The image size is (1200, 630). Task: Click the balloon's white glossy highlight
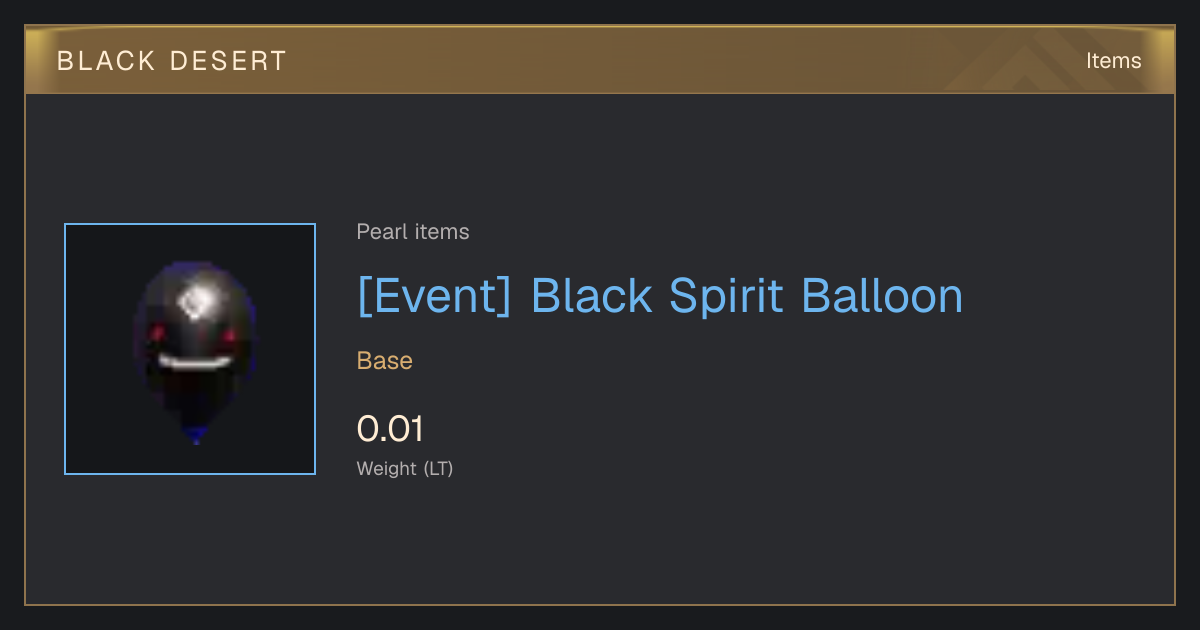coord(197,302)
